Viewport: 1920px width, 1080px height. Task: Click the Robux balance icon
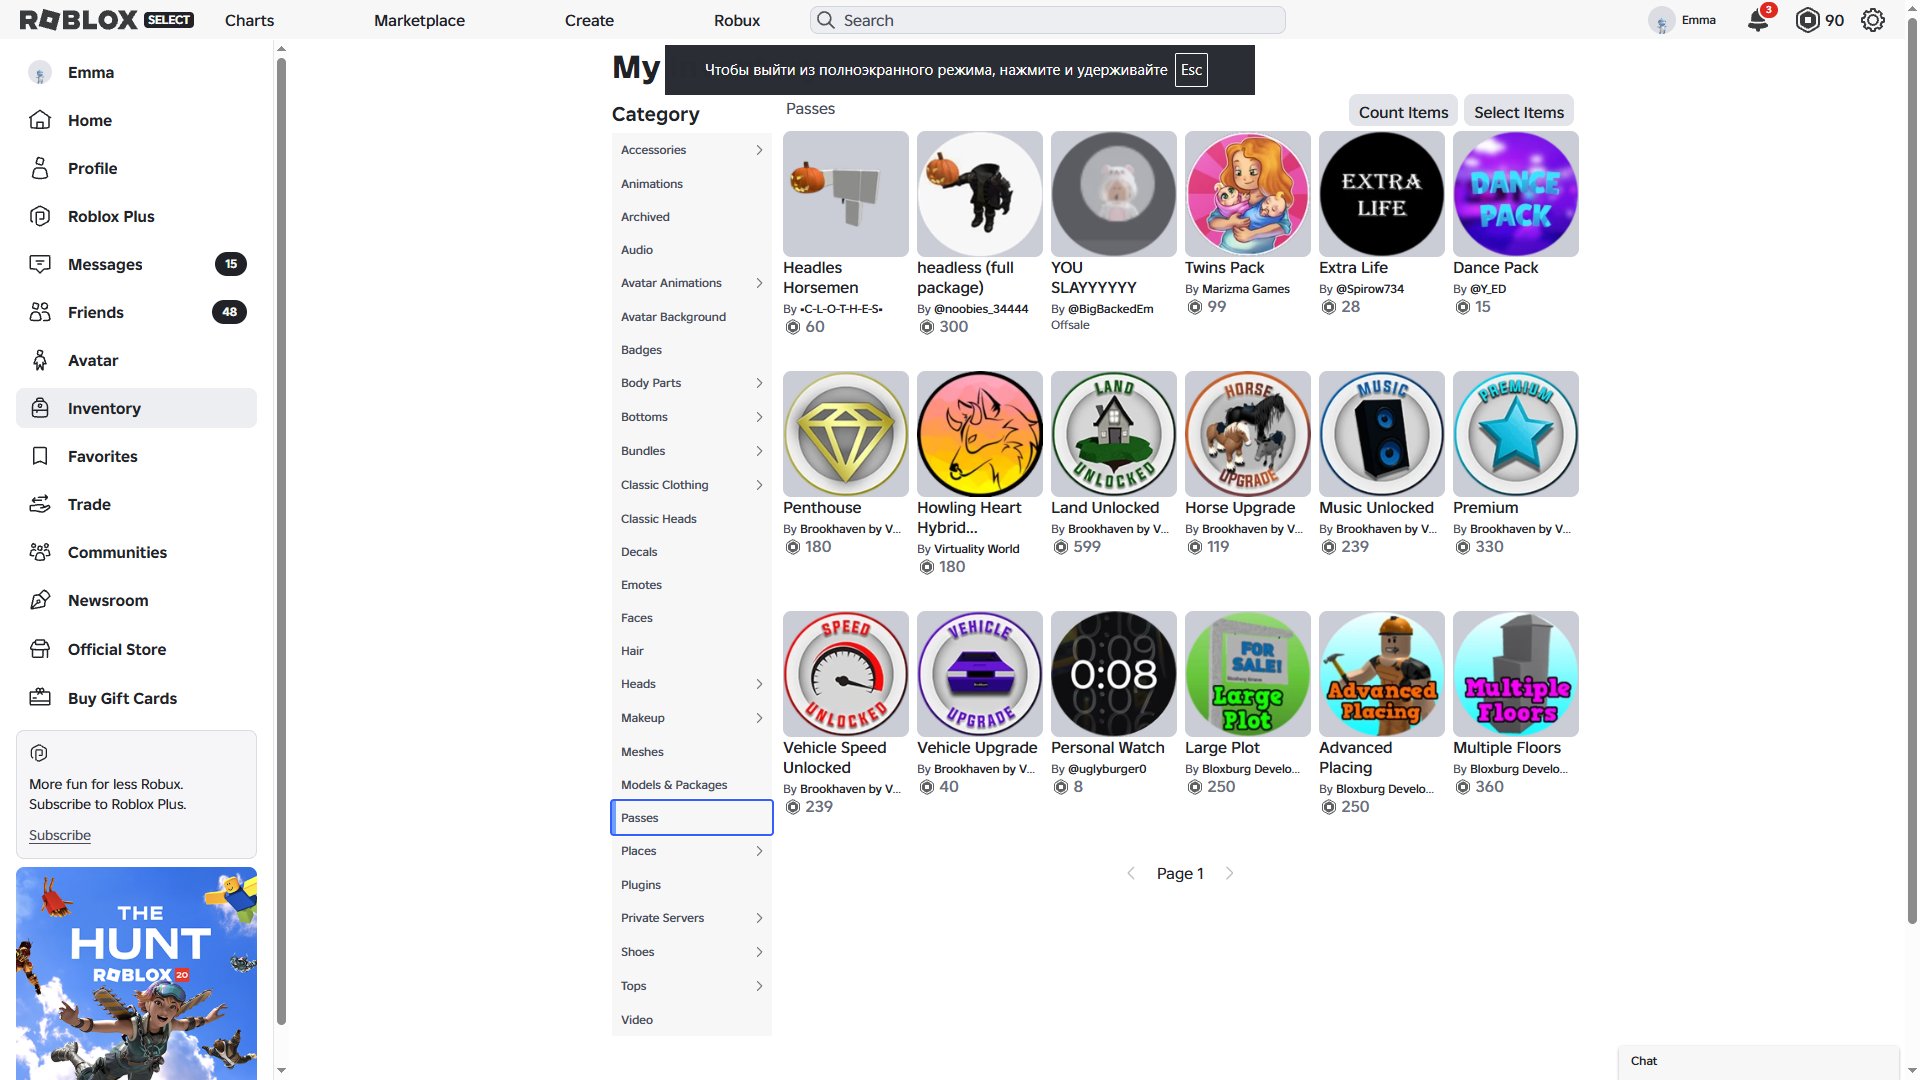[1808, 20]
